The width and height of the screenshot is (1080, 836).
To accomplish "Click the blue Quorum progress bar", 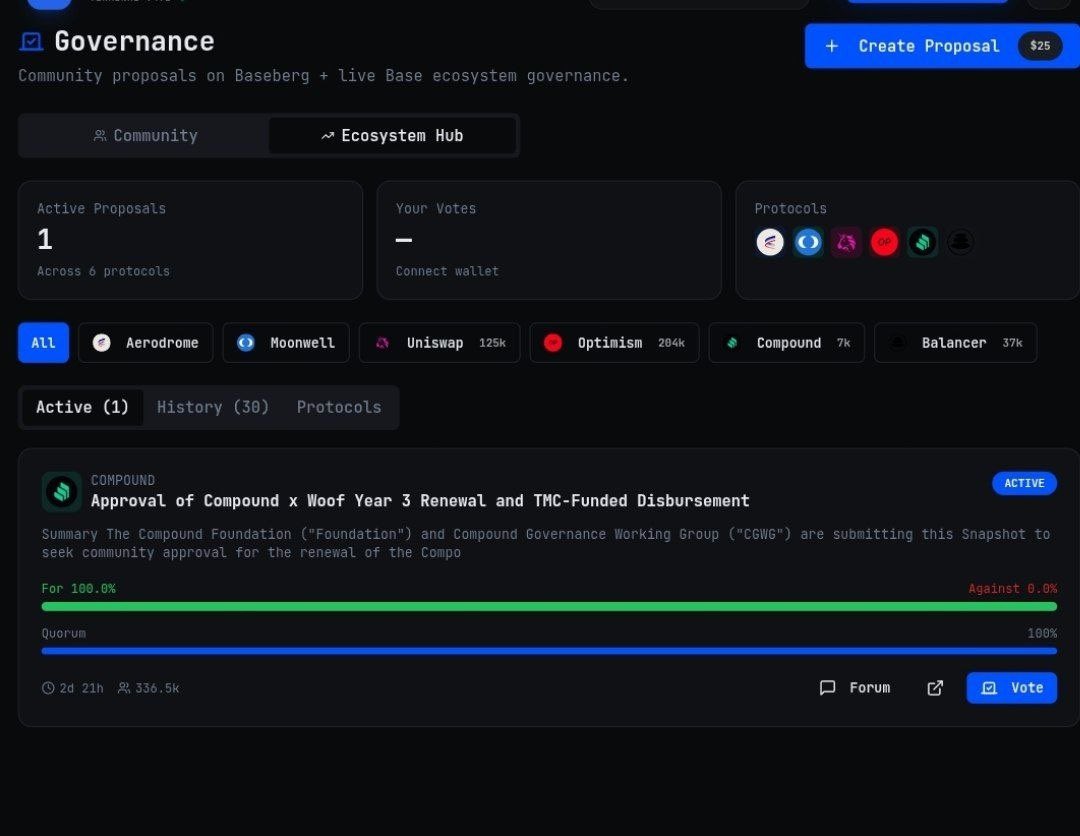I will pos(549,651).
